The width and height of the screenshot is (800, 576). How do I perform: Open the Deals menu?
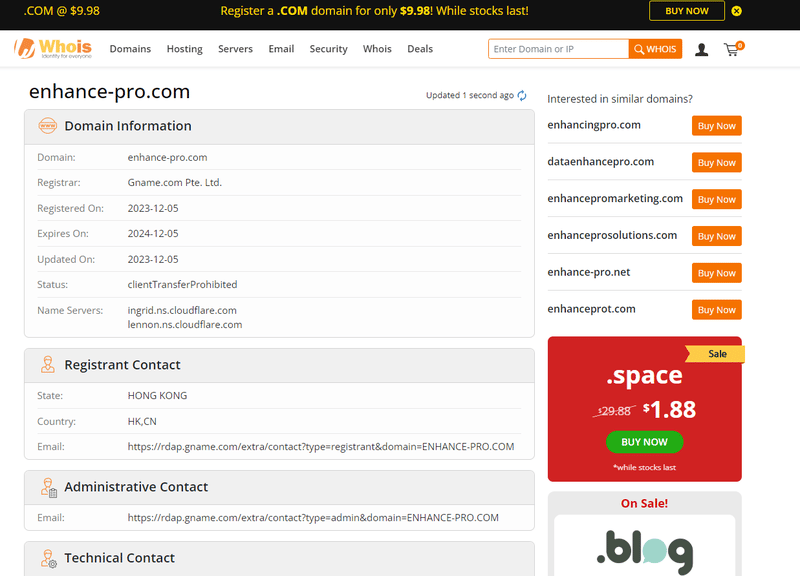tap(420, 49)
